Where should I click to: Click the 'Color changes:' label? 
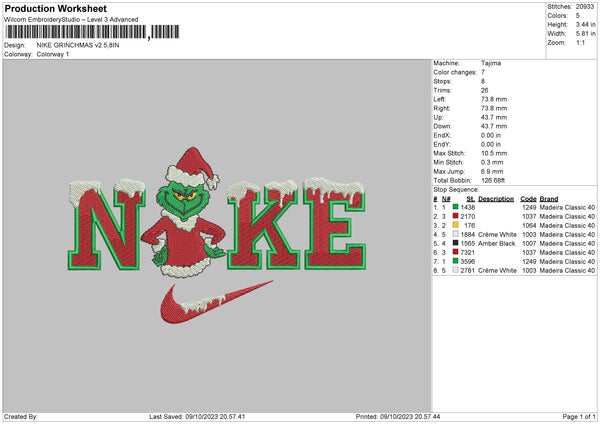pos(455,72)
